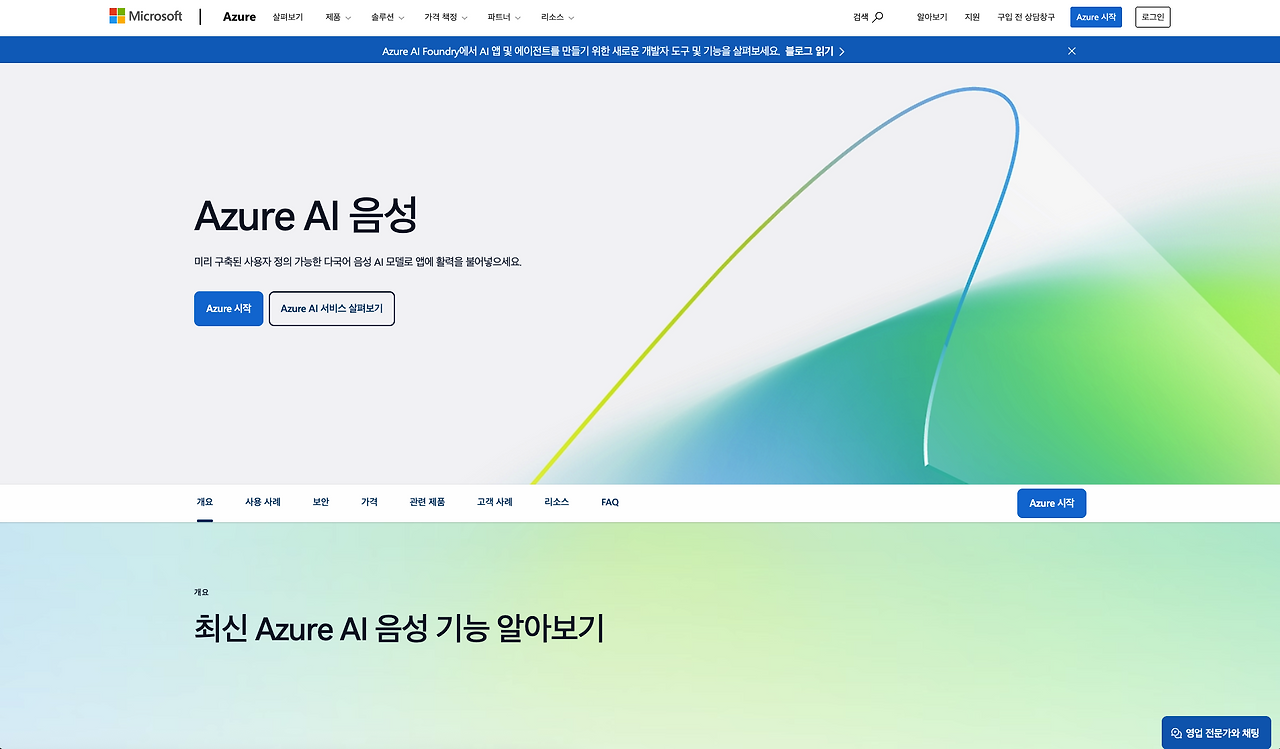This screenshot has height=749, width=1280.
Task: Open the 살펴보기 menu item
Action: point(288,17)
